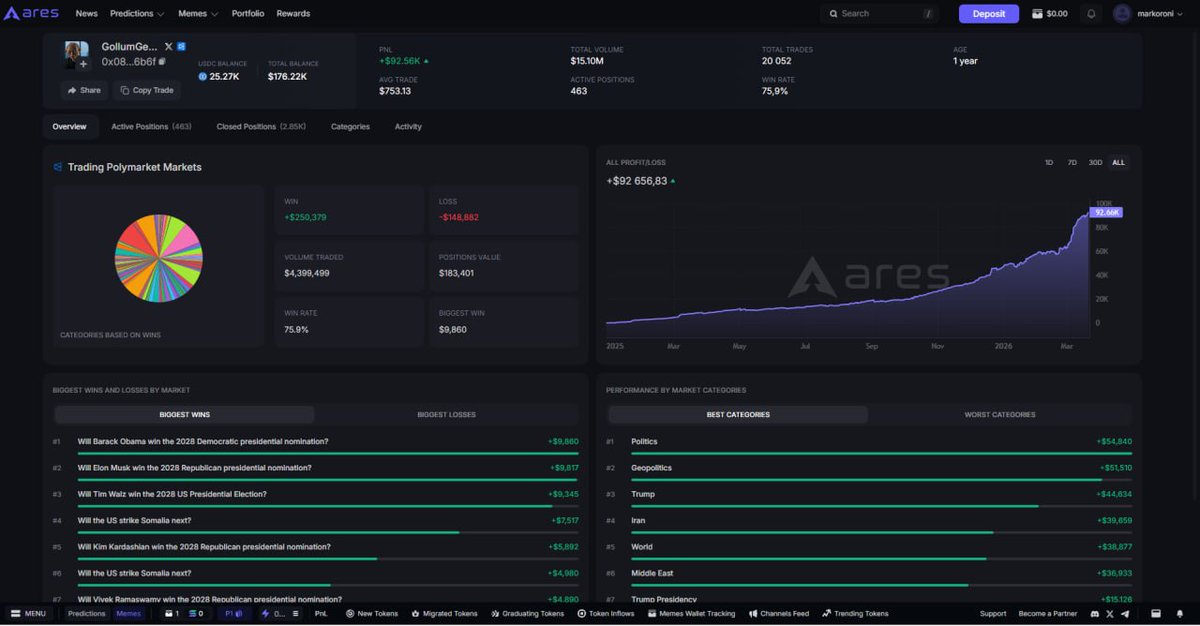Click the hamburger MENU icon in the bottom bar
1200x626 pixels.
(x=16, y=614)
